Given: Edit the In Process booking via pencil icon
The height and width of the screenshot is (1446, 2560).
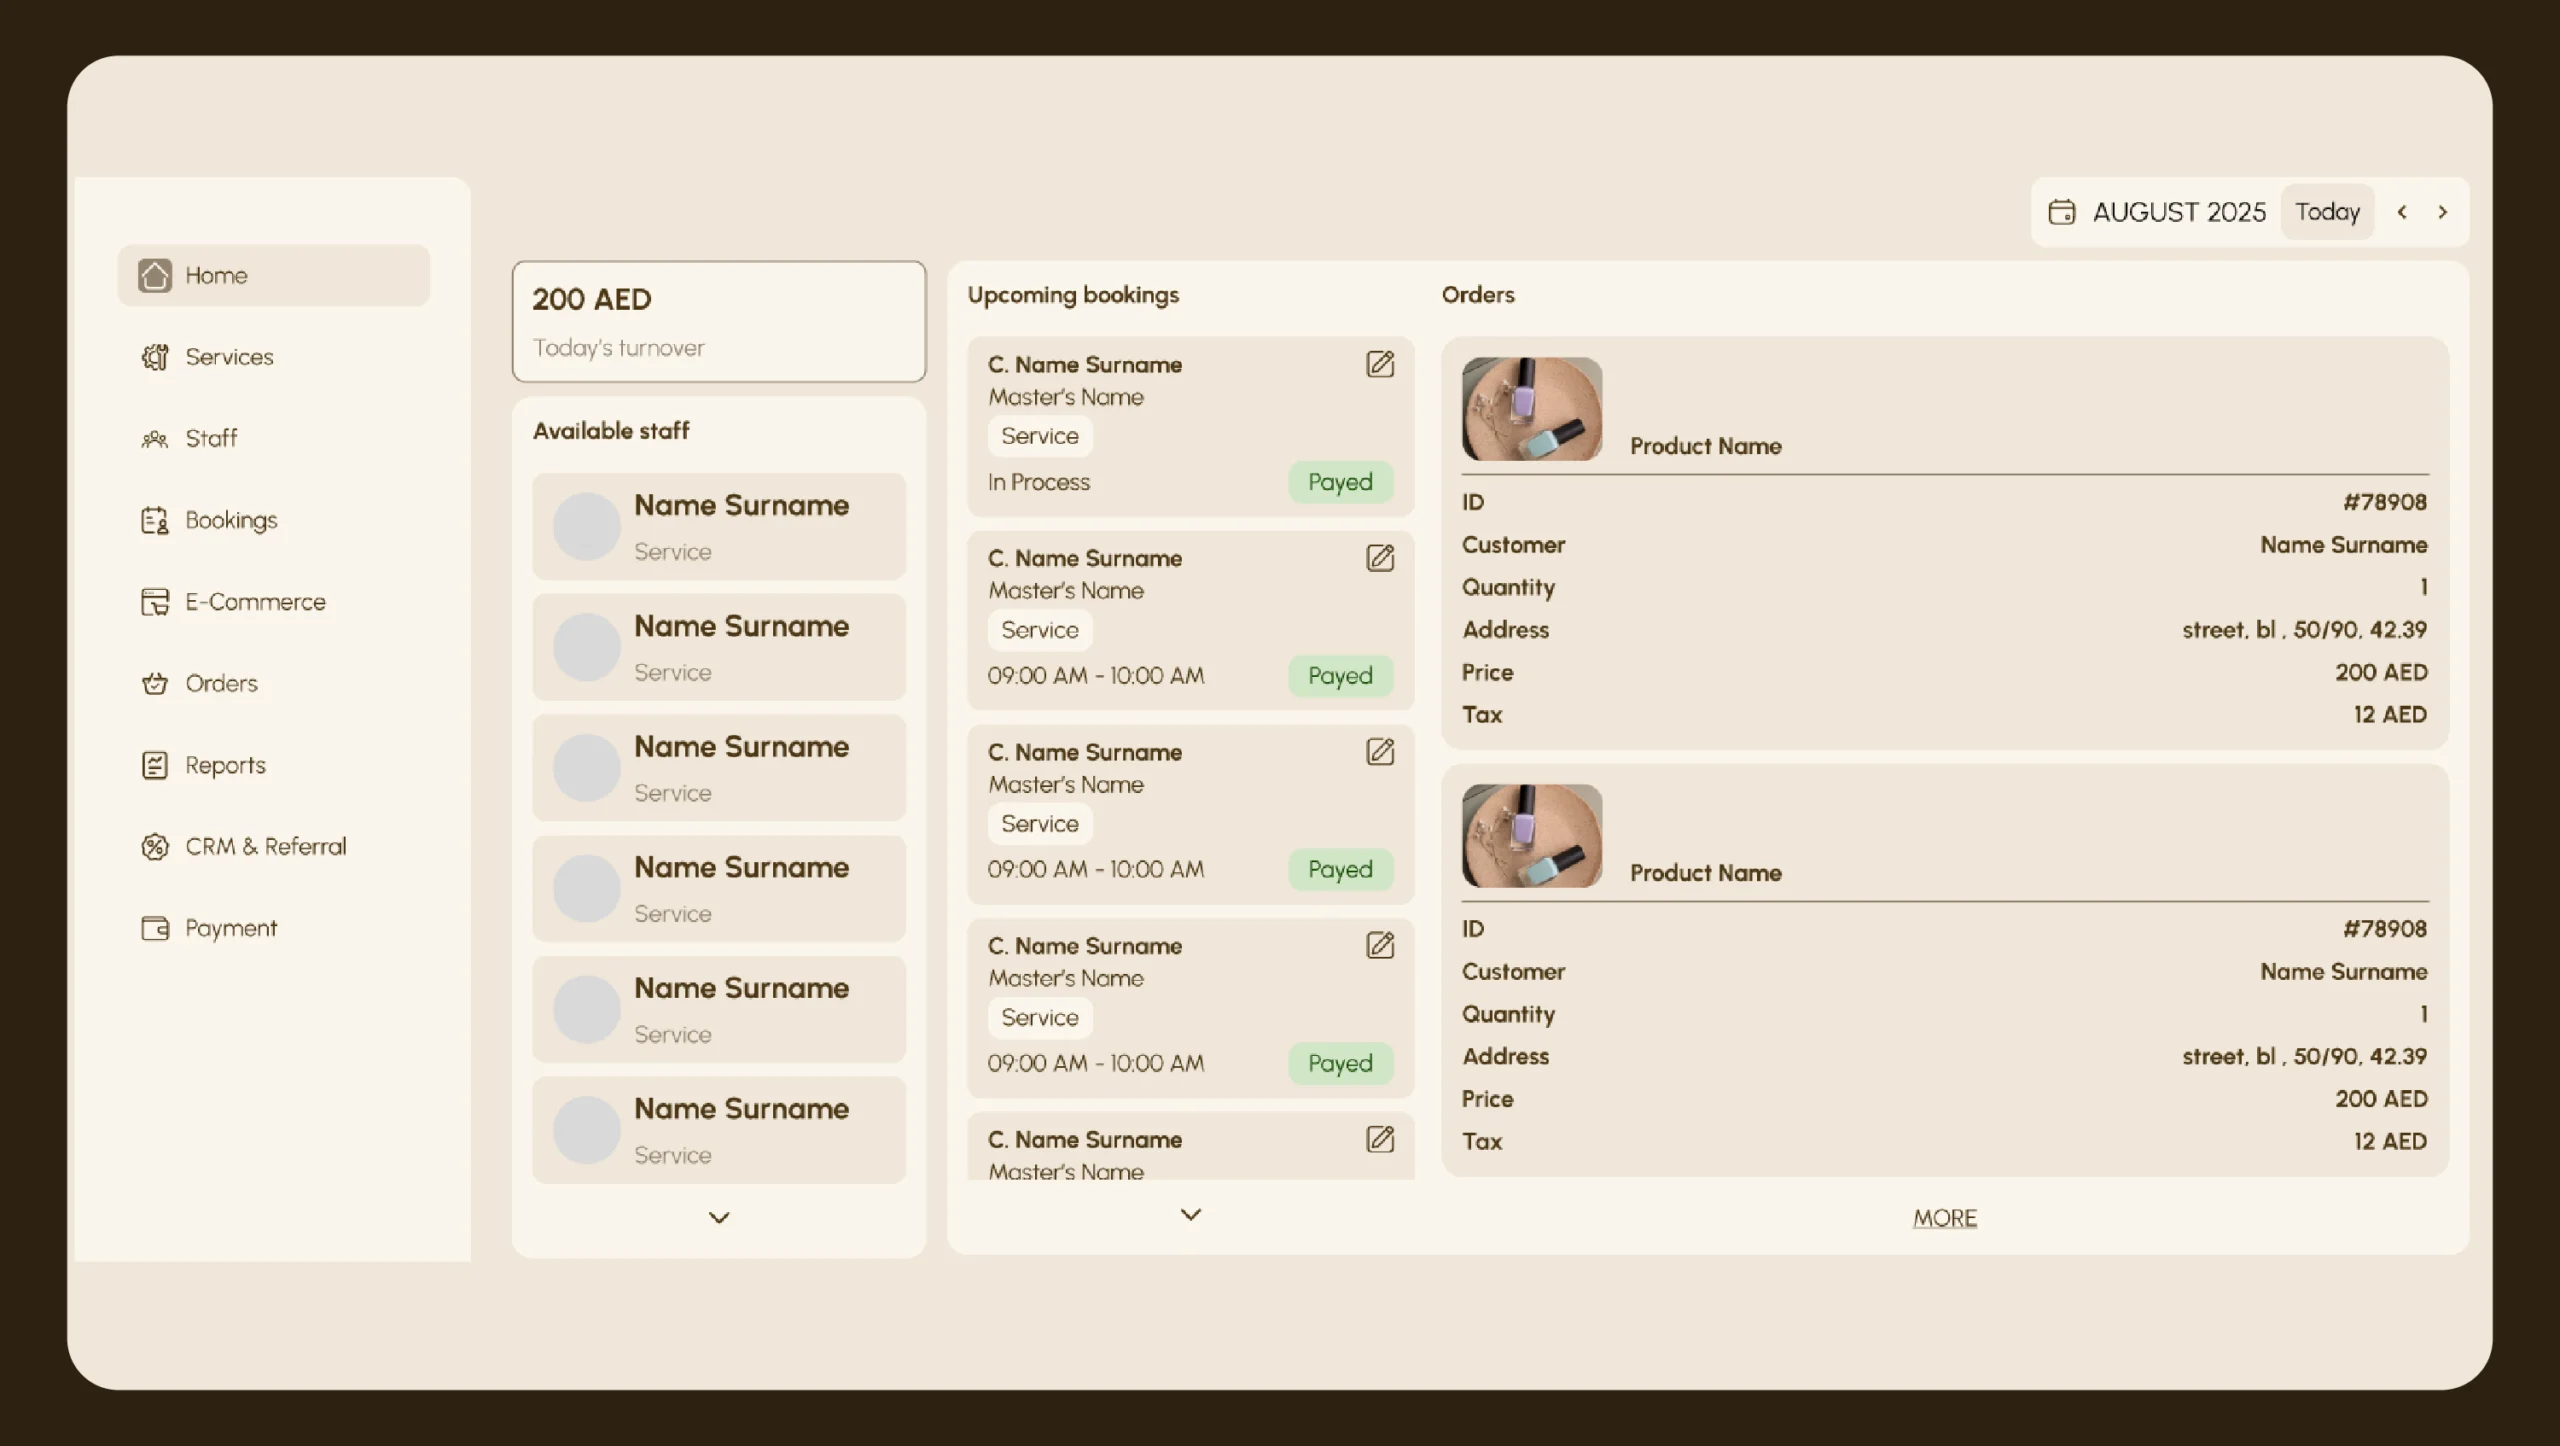Looking at the screenshot, I should pyautogui.click(x=1380, y=364).
